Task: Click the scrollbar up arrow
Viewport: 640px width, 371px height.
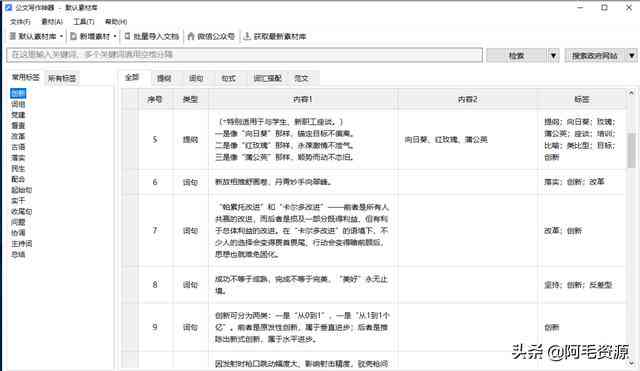Action: (x=631, y=93)
